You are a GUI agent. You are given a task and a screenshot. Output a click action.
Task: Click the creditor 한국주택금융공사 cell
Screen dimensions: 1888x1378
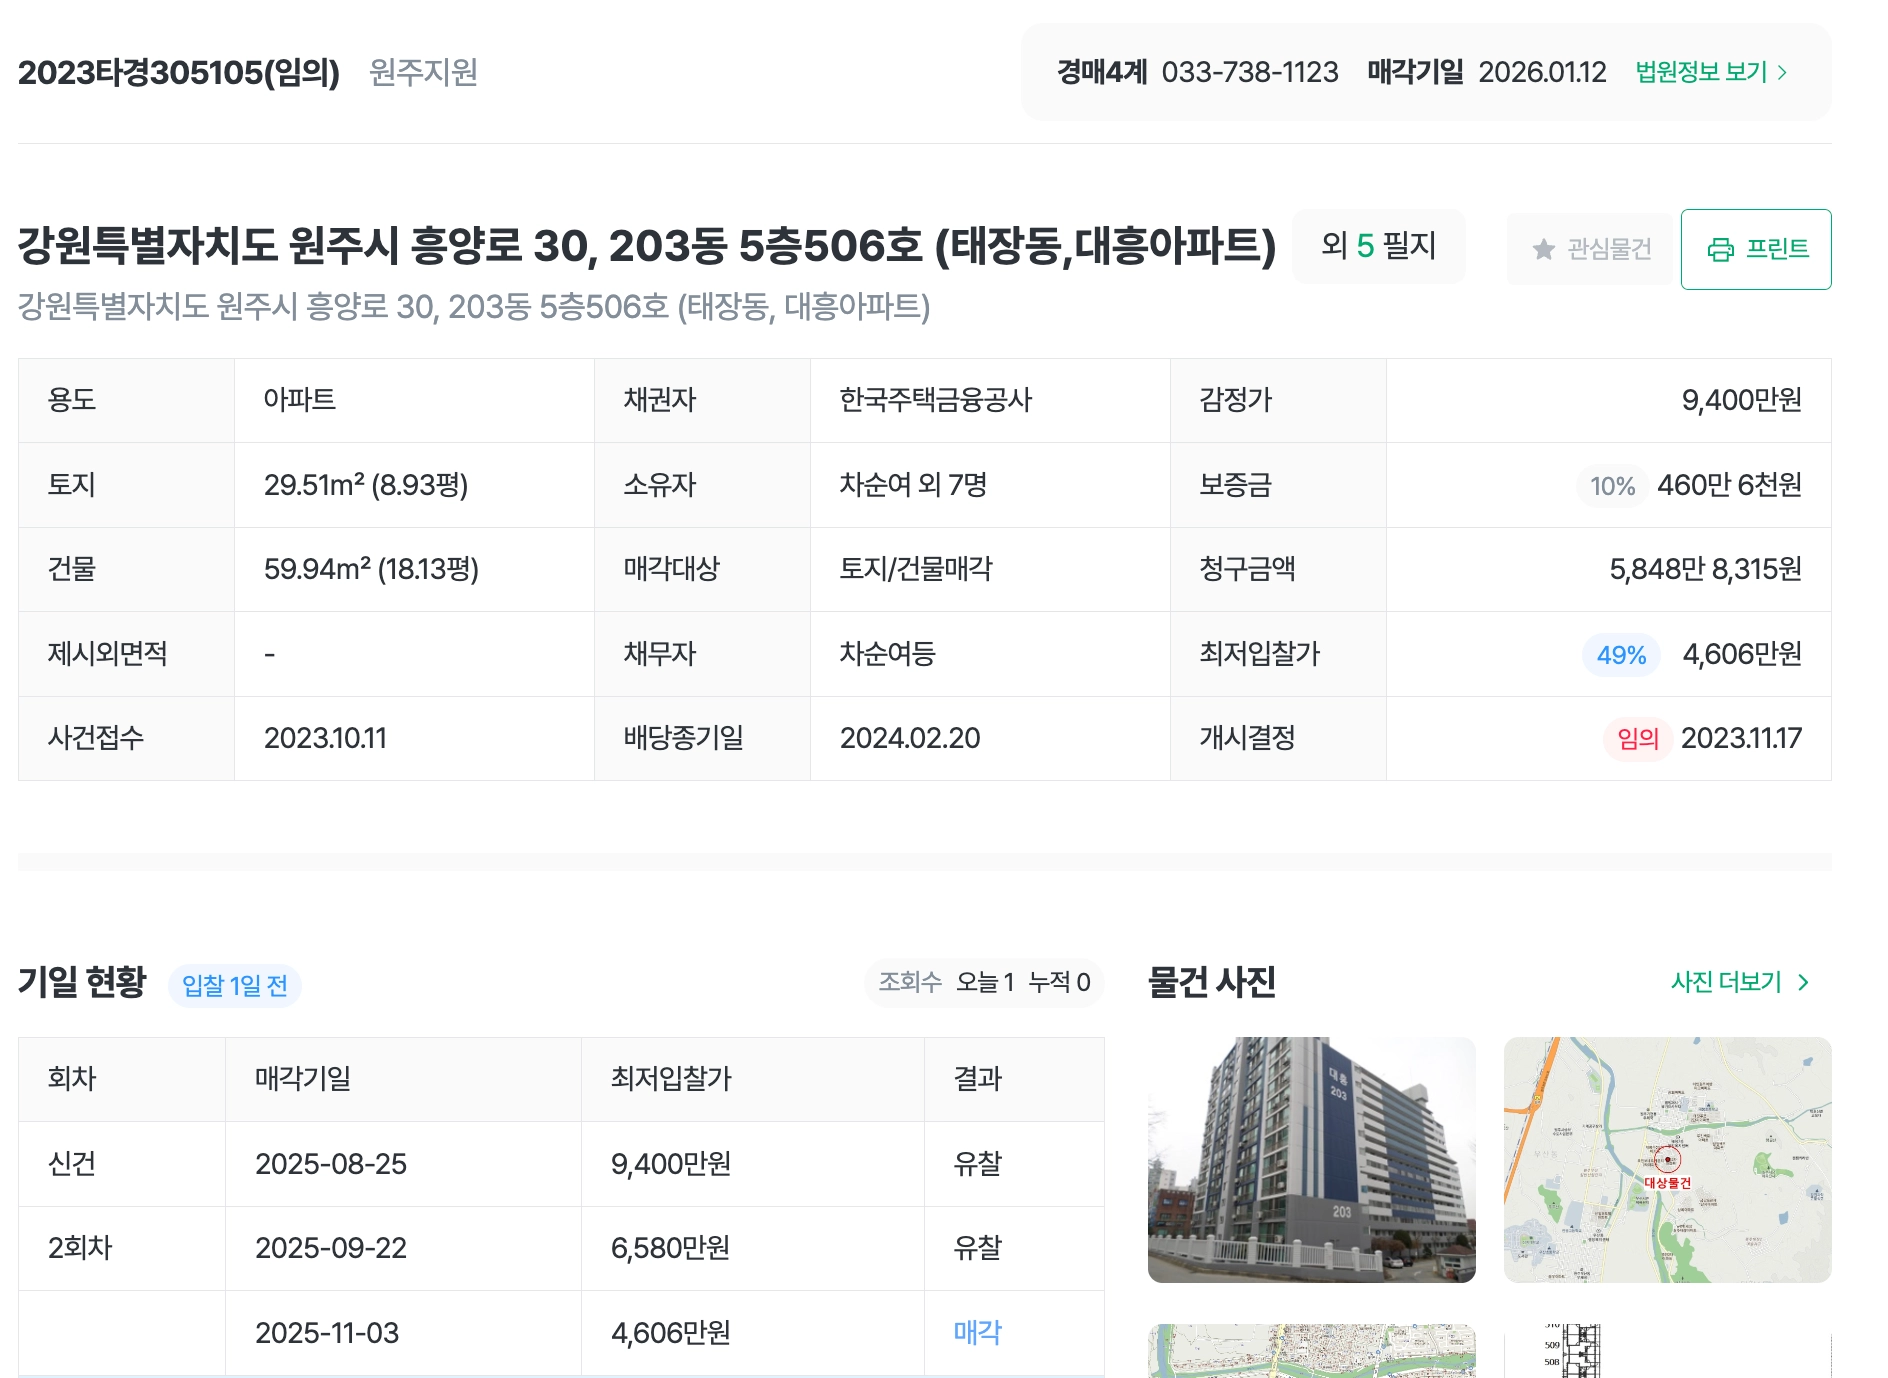[990, 400]
